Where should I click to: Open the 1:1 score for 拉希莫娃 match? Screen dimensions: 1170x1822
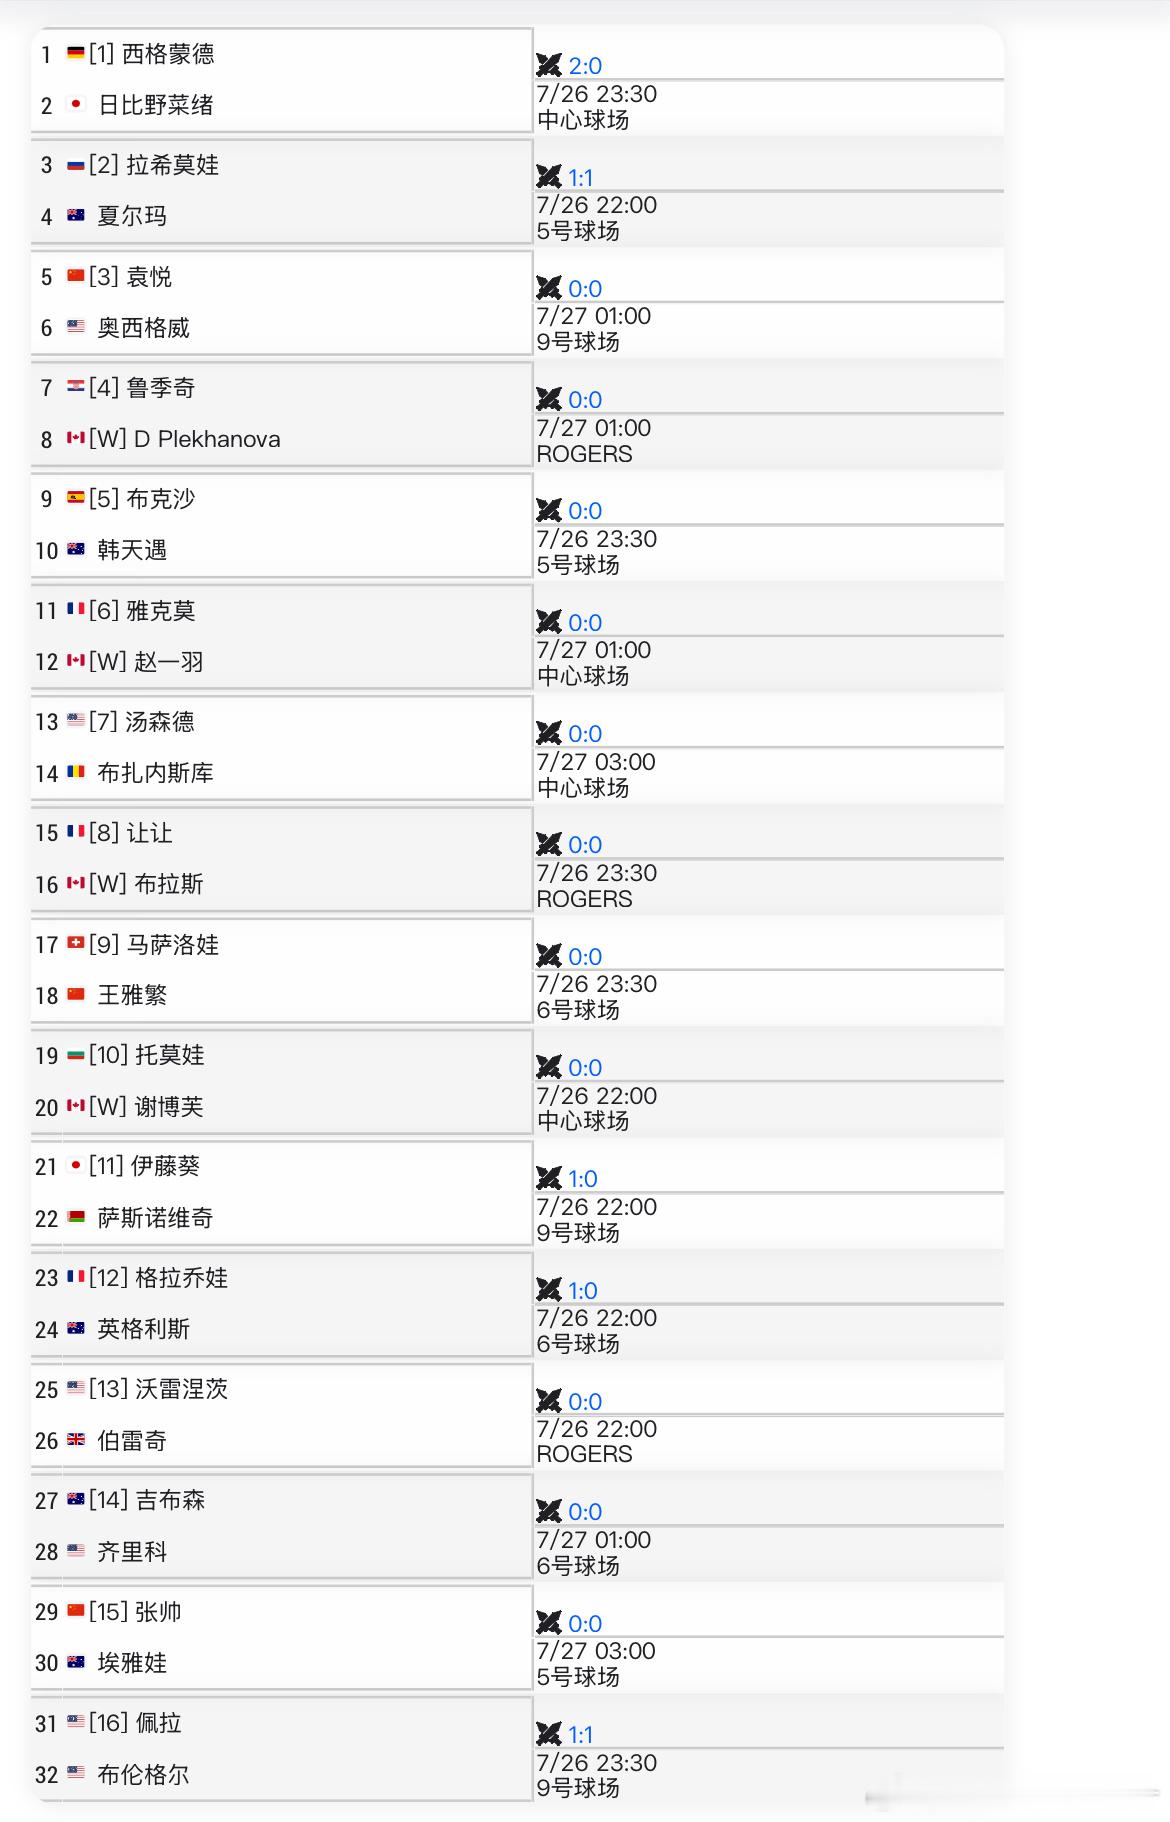click(x=581, y=178)
